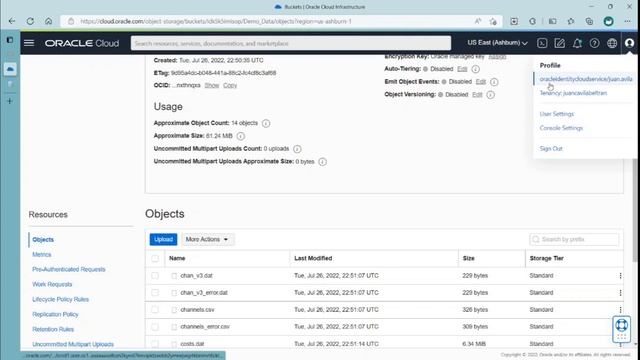Open Pre-Authenticated Requests resource
The image size is (640, 360).
point(69,269)
